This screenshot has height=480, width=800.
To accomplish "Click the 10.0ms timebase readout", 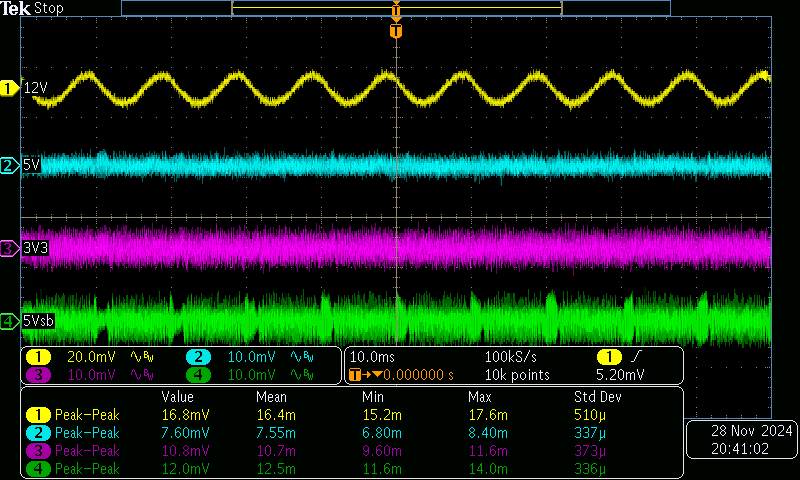I will coord(372,357).
